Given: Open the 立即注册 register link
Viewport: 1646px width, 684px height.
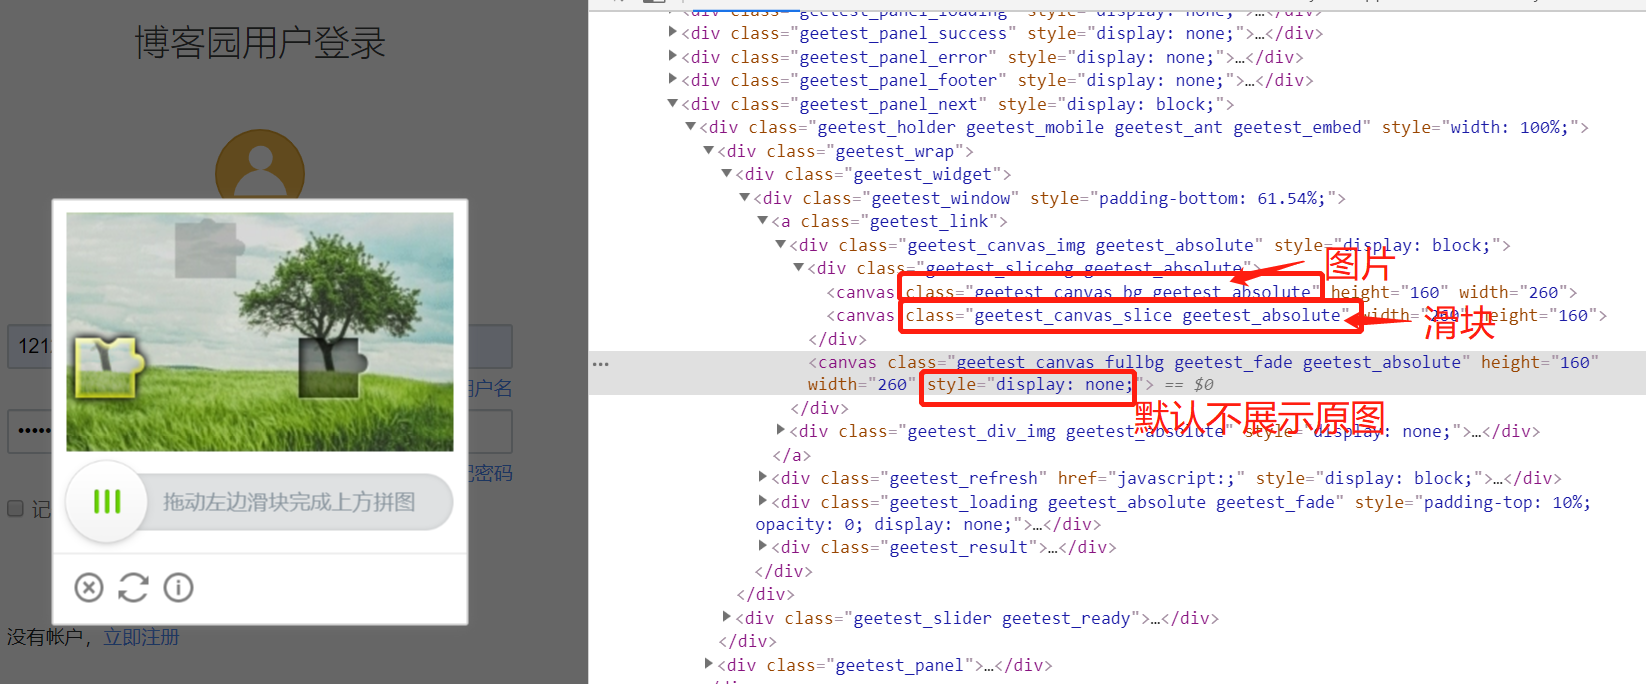Looking at the screenshot, I should [142, 637].
